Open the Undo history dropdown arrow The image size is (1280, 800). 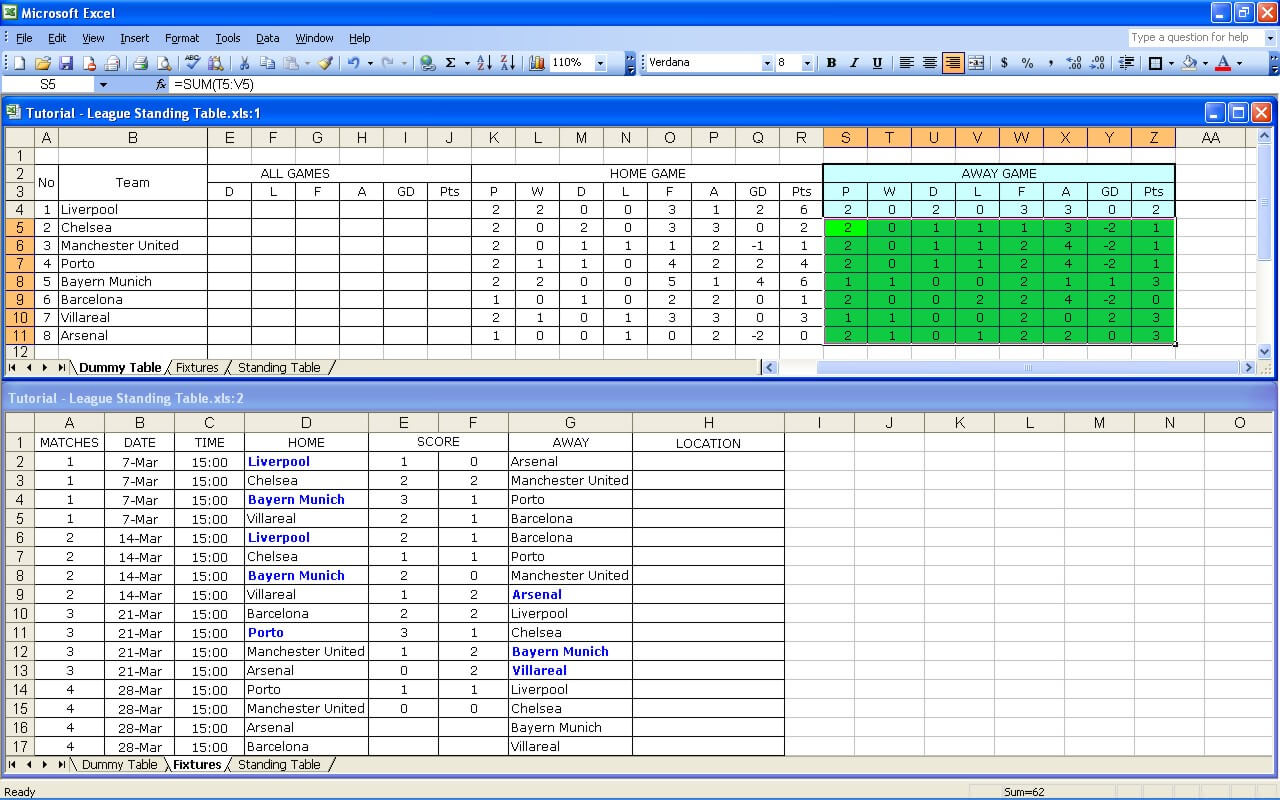coord(369,63)
